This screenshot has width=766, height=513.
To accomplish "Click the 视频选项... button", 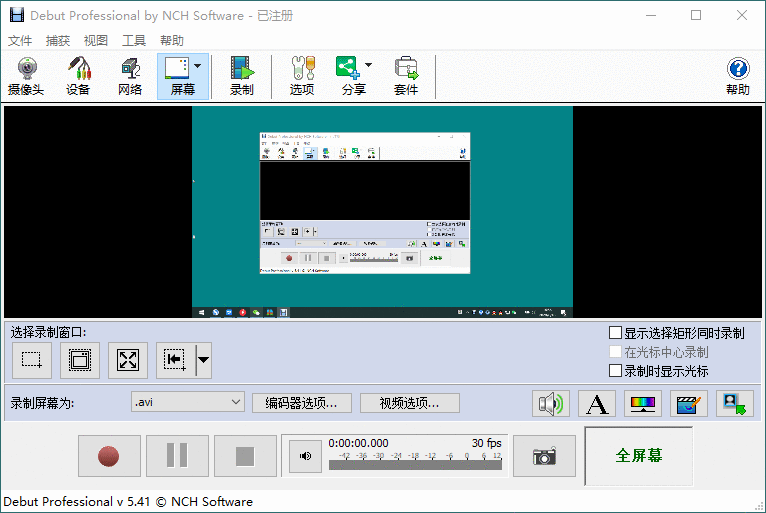I will 409,403.
